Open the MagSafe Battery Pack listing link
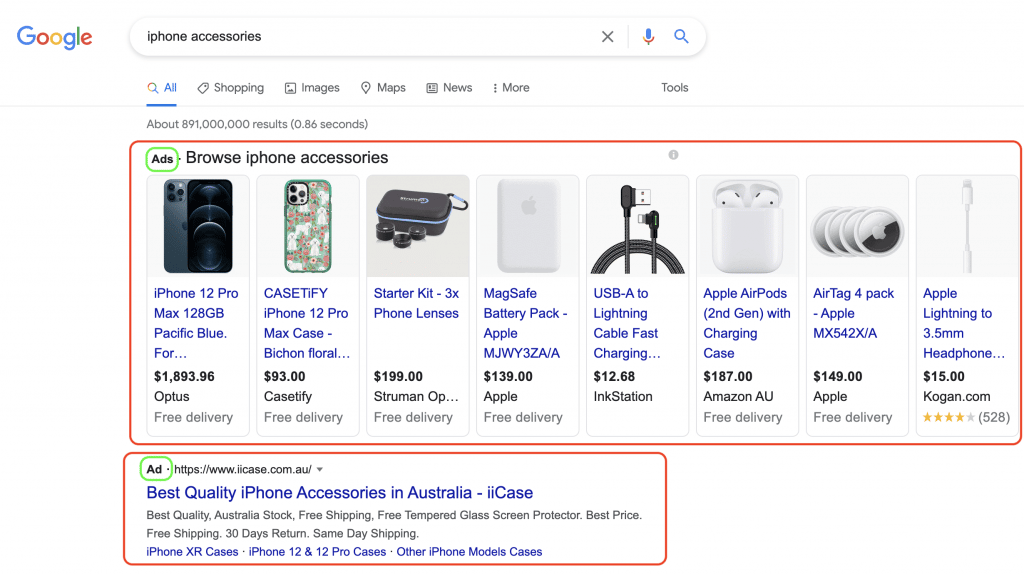This screenshot has width=1024, height=574. 526,323
